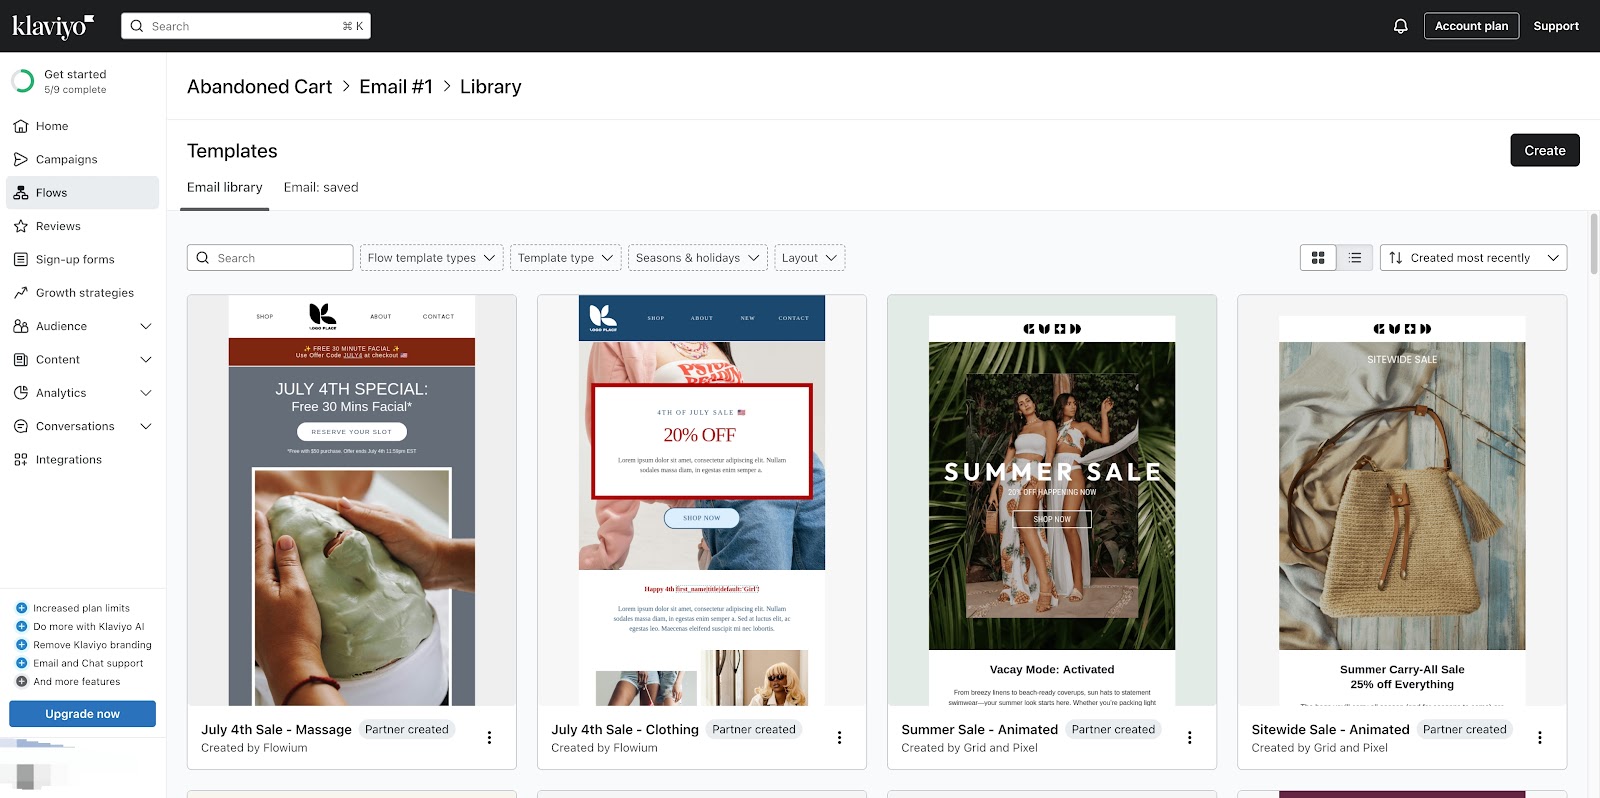The image size is (1600, 798).
Task: Go to Email #1 breadcrumb
Action: 396,87
